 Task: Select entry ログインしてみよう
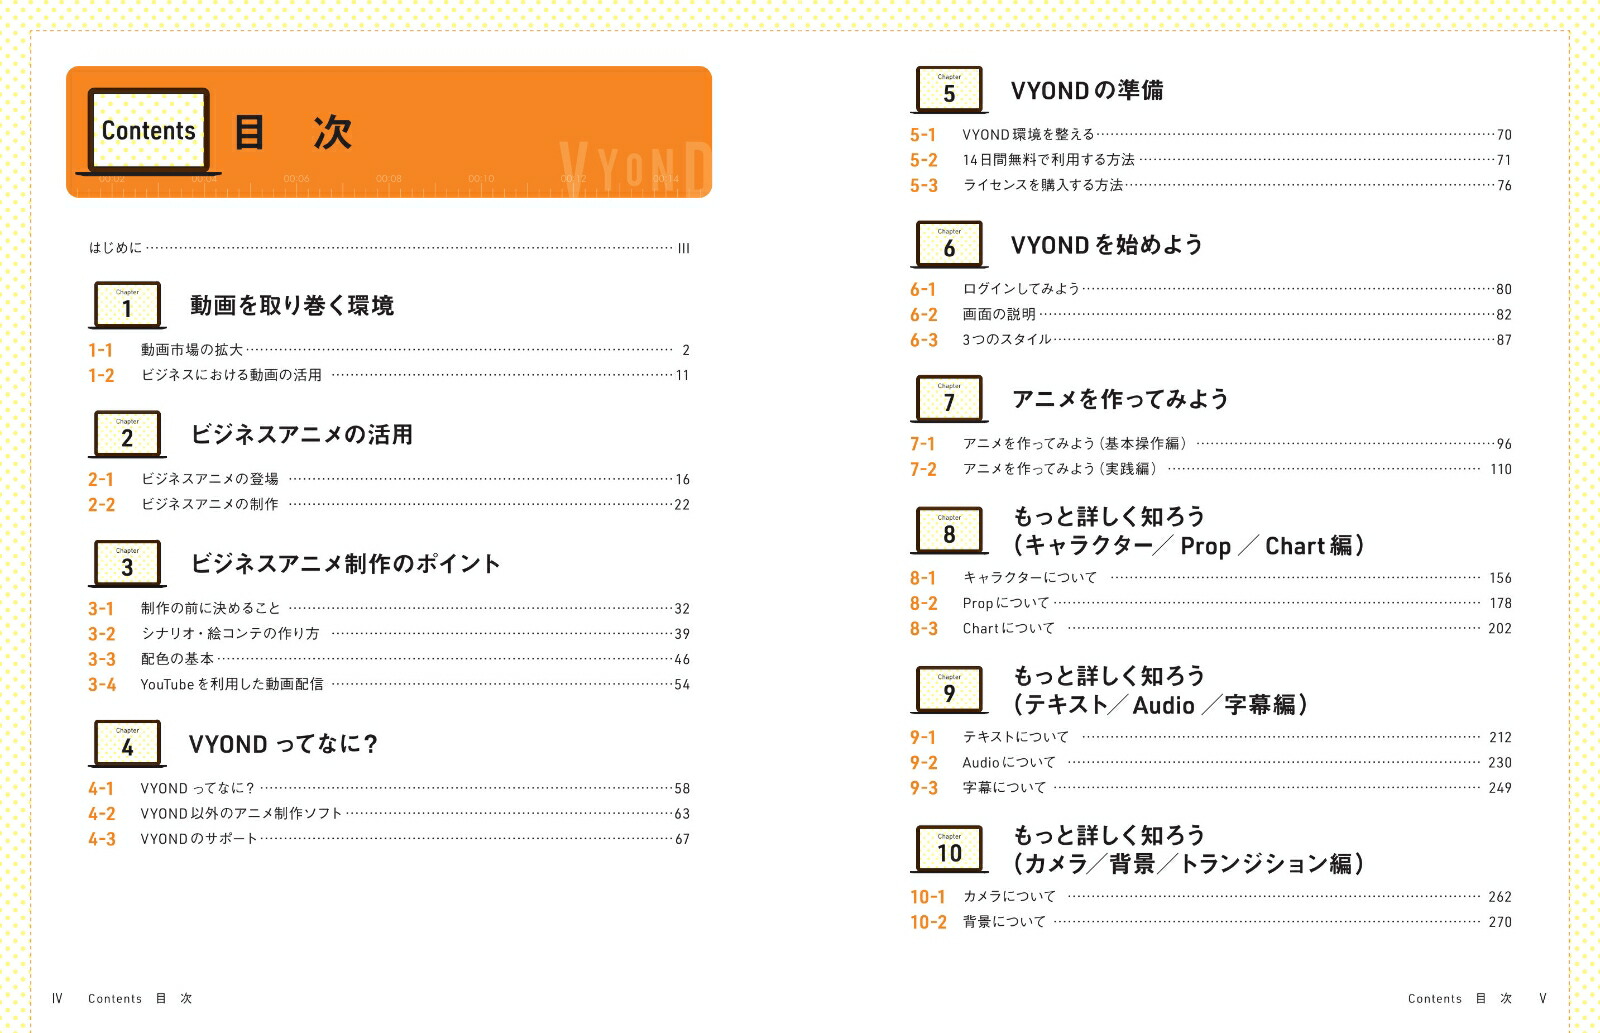(1021, 289)
